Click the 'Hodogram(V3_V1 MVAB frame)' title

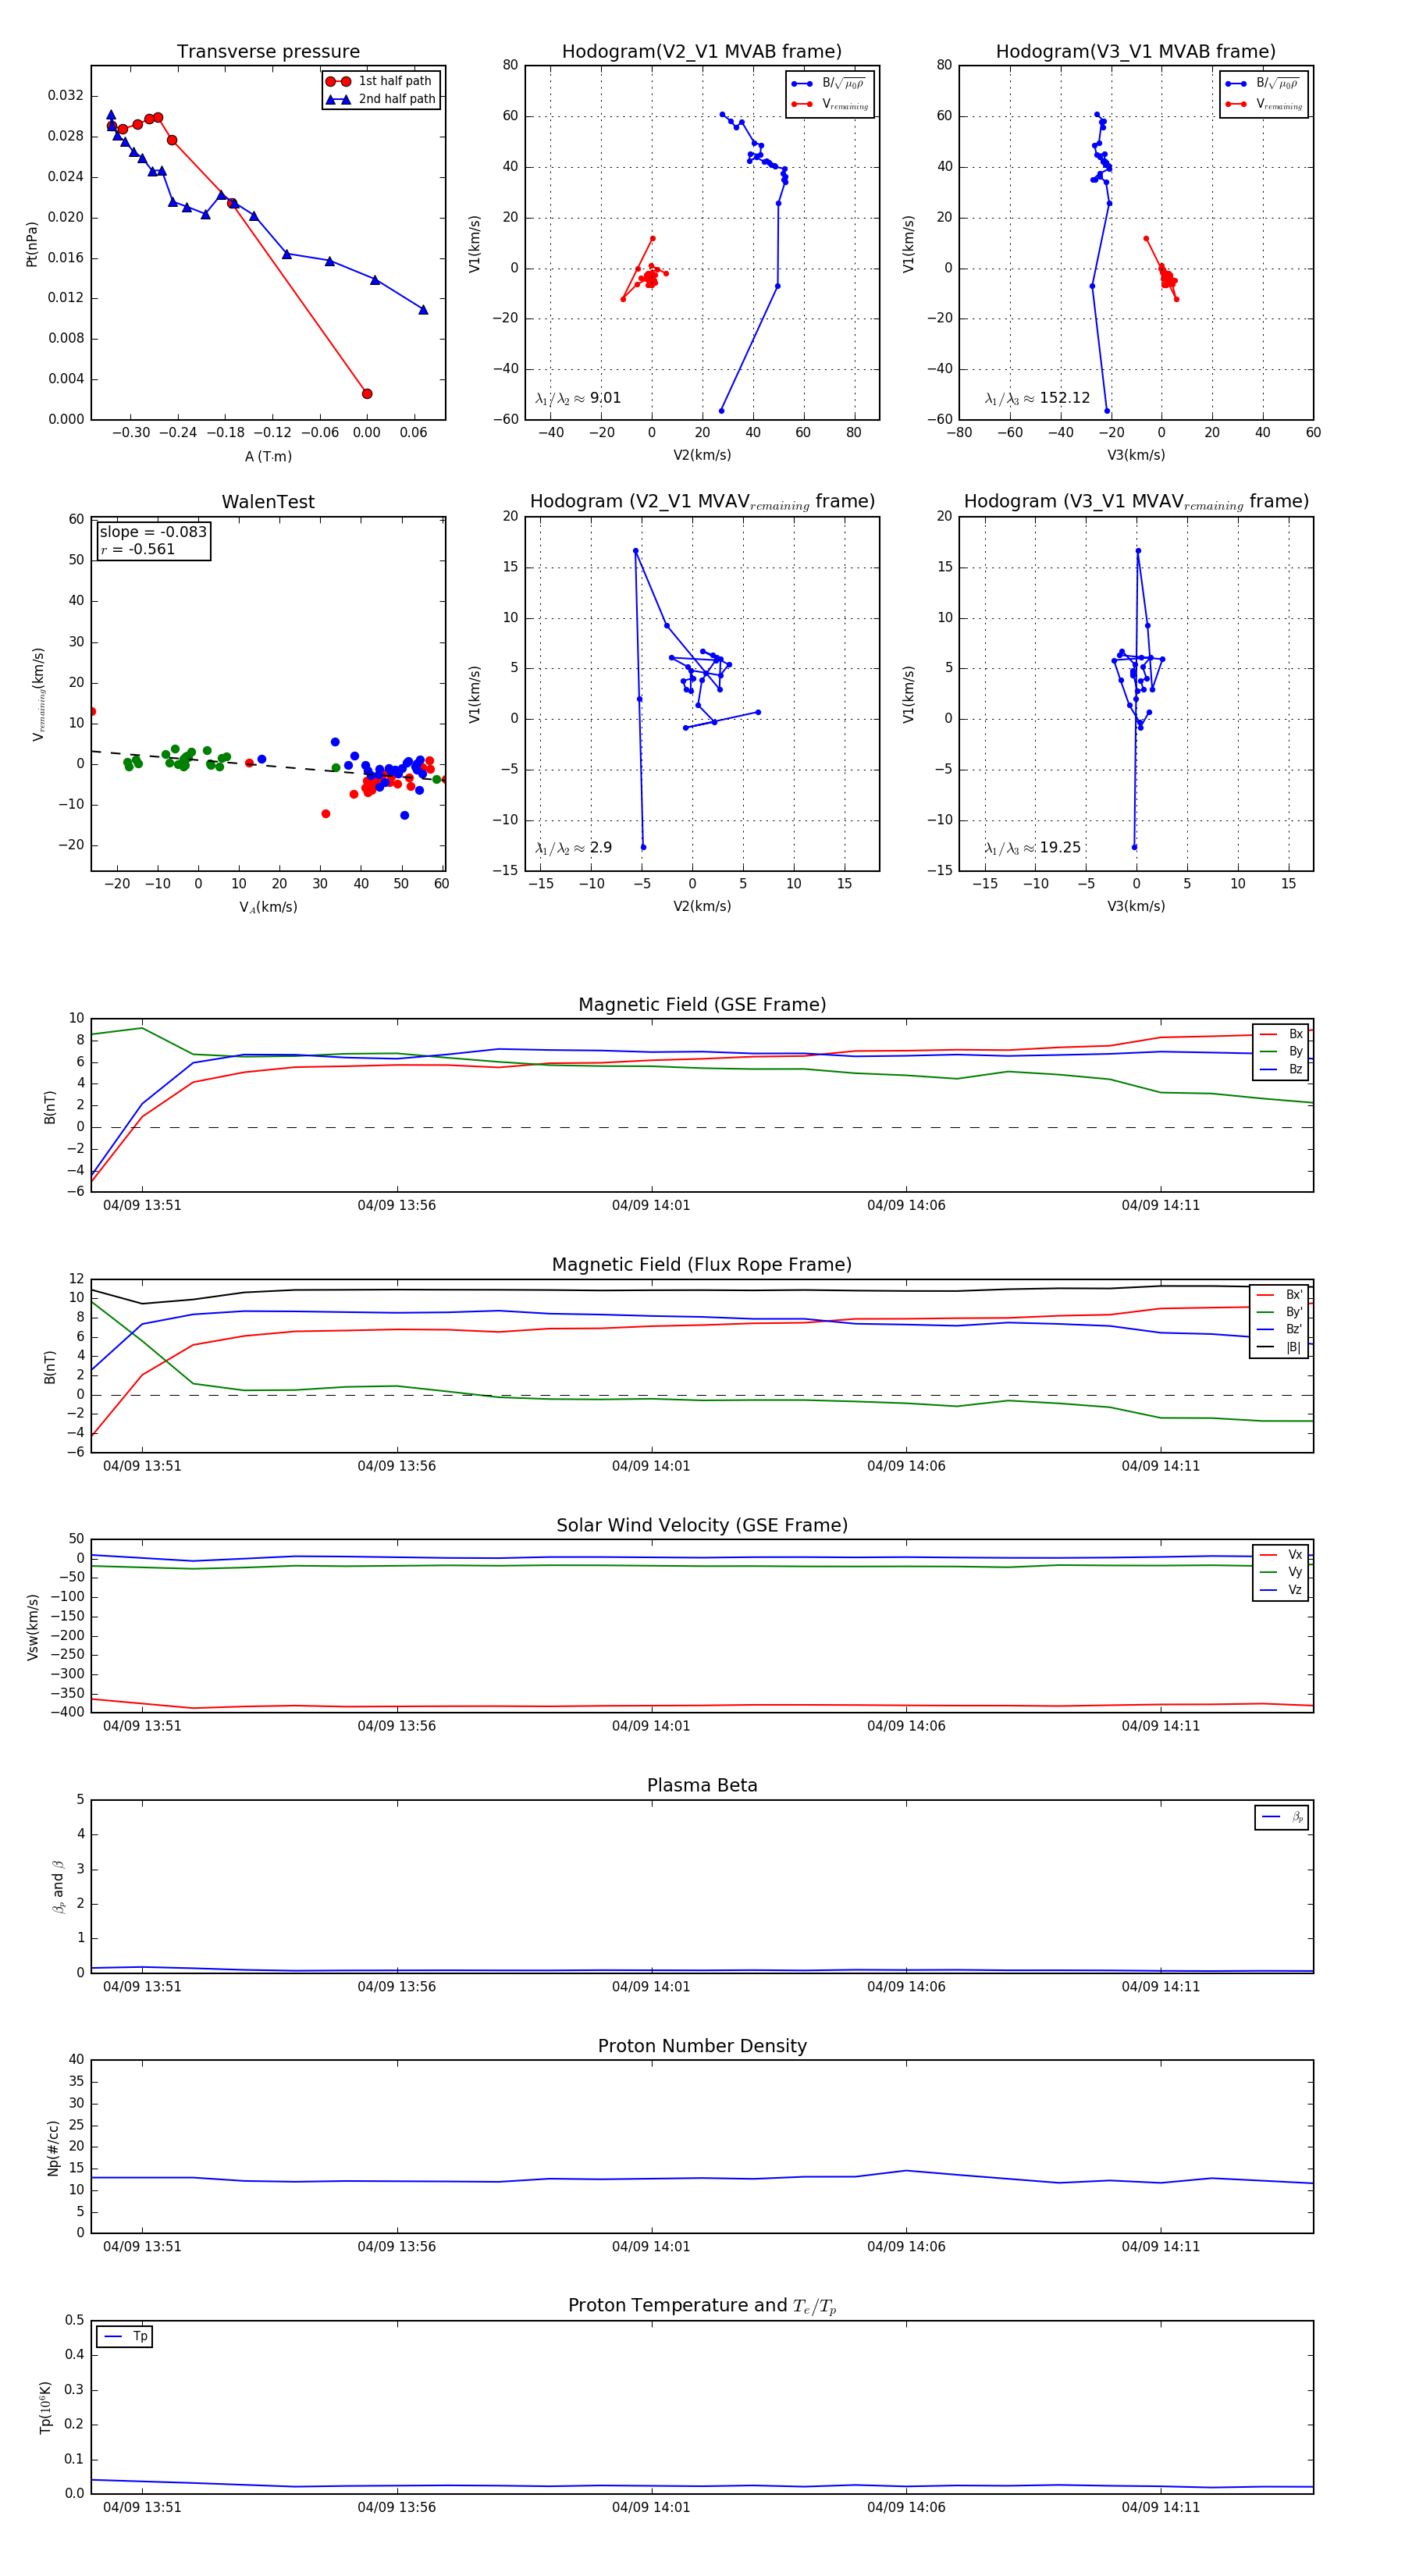(1136, 52)
